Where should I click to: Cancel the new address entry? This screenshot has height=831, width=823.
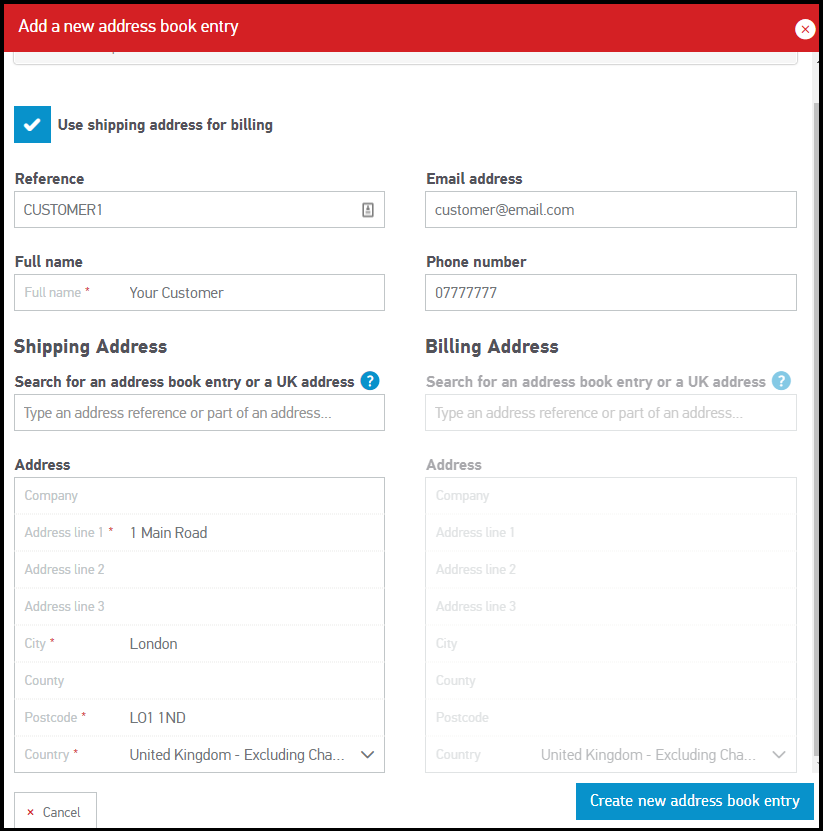[55, 812]
